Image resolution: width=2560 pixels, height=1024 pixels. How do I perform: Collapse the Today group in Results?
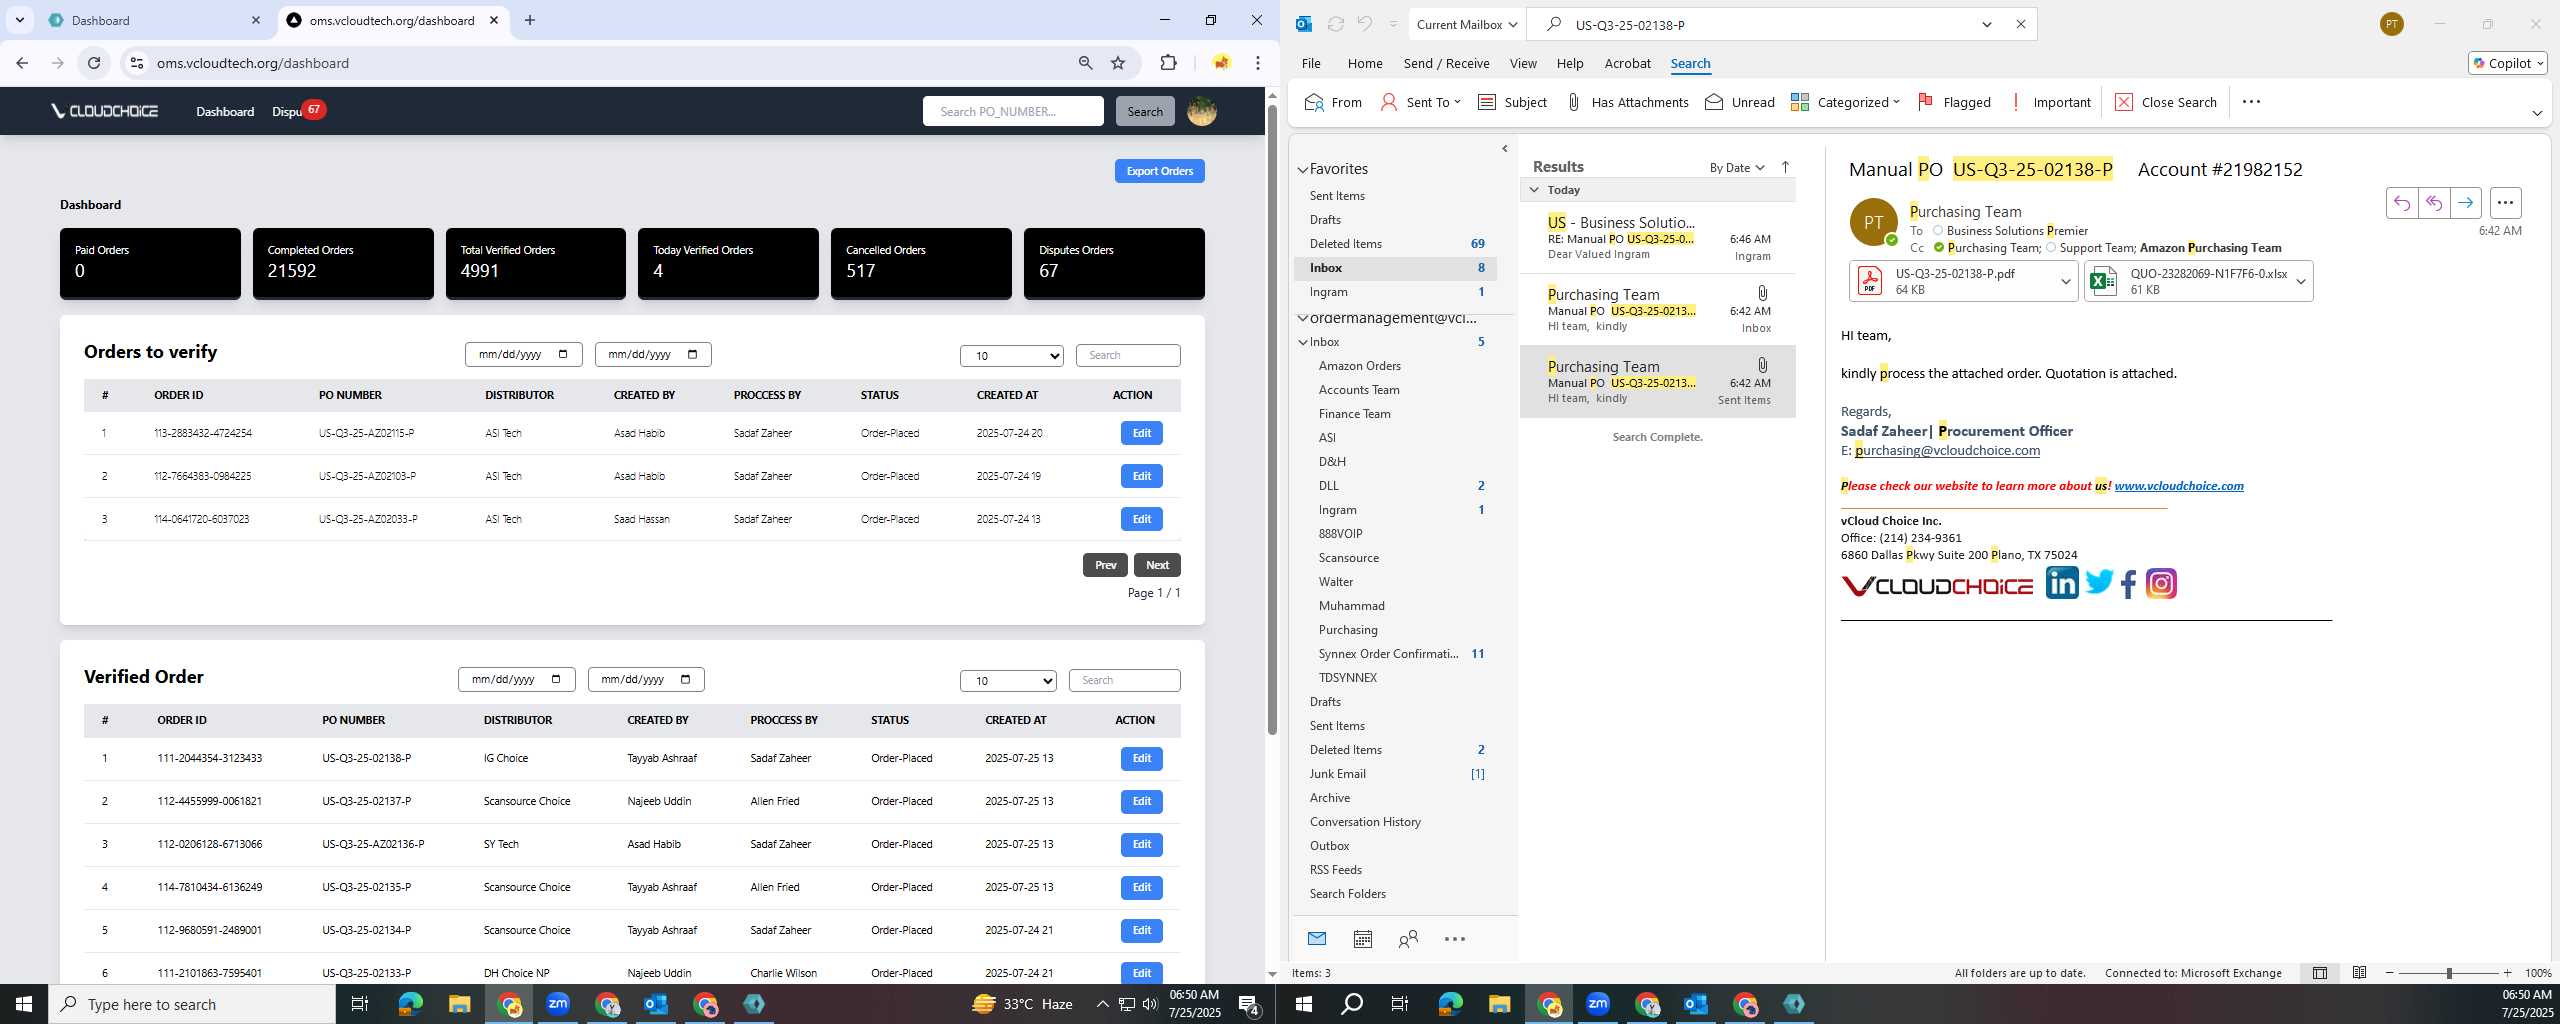pos(1534,190)
